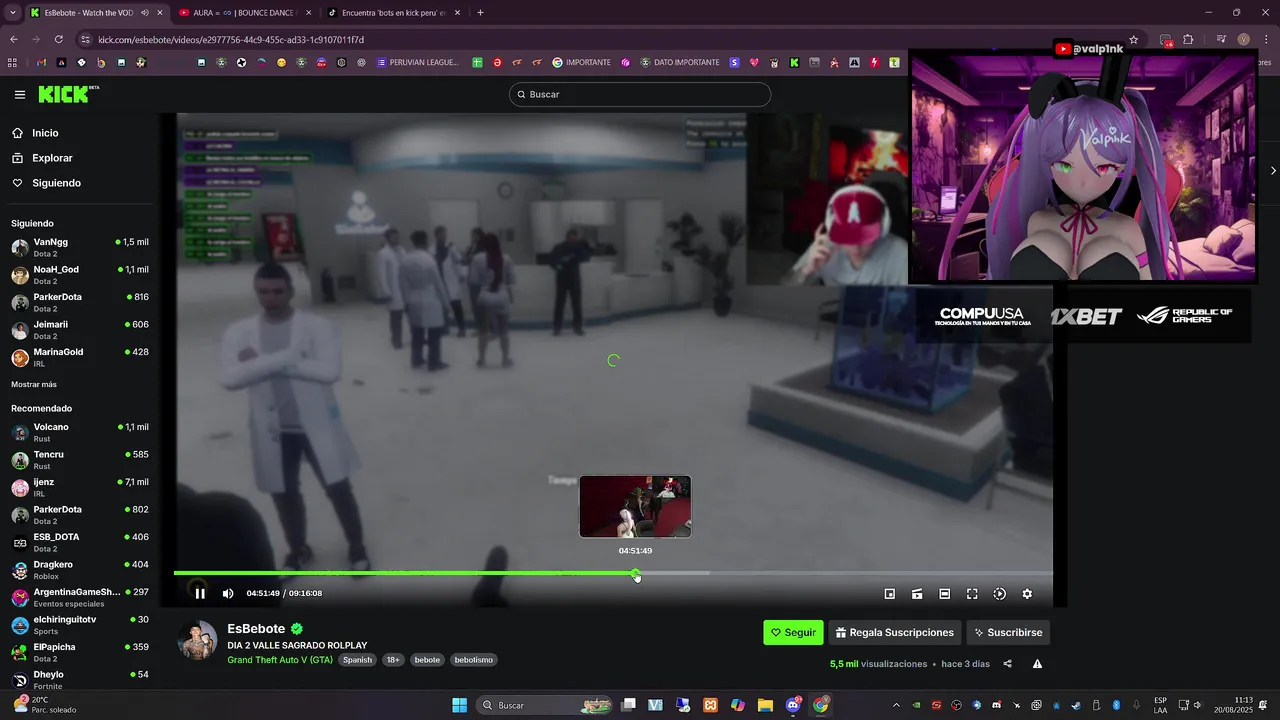Open File Explorer from taskbar
This screenshot has height=720, width=1280.
[765, 705]
